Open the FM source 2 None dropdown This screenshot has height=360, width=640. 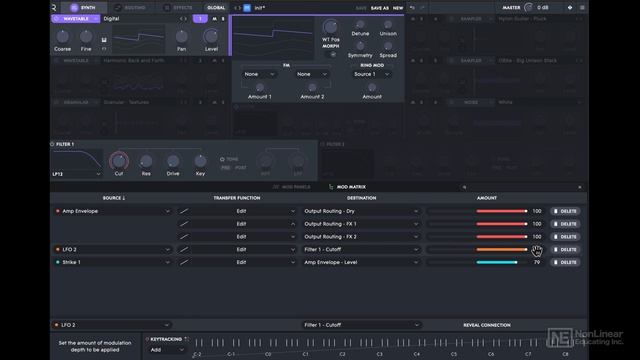[312, 74]
